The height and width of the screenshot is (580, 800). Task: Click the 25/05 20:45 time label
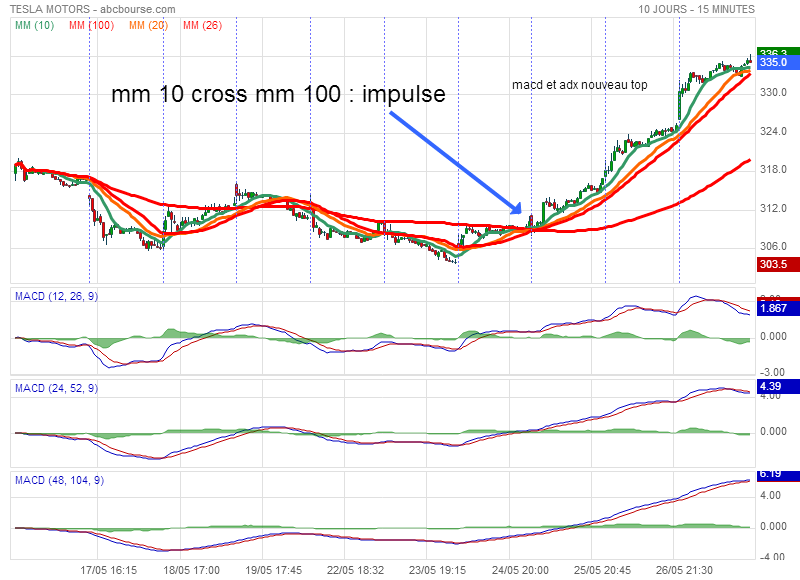coord(603,570)
